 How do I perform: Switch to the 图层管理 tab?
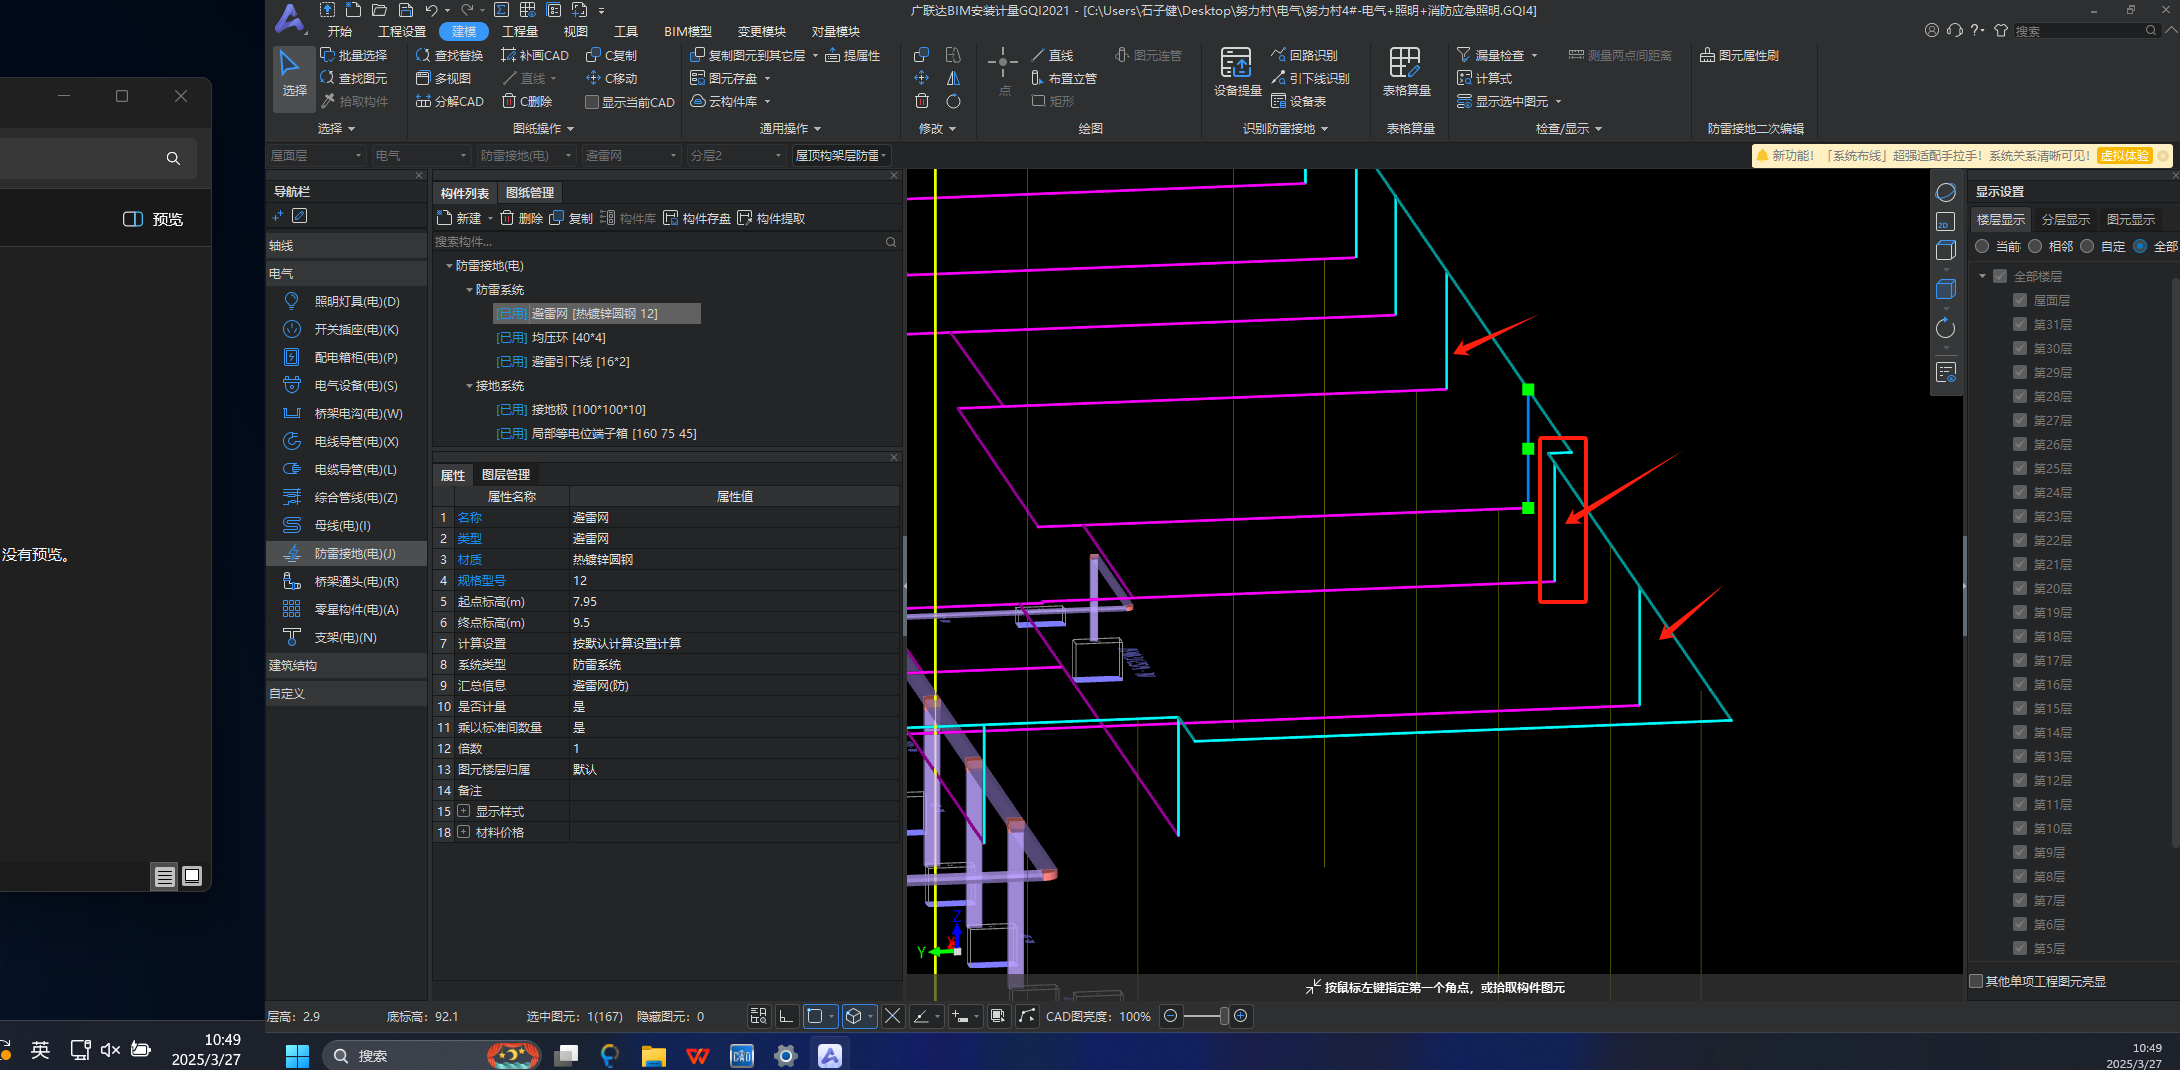[506, 475]
